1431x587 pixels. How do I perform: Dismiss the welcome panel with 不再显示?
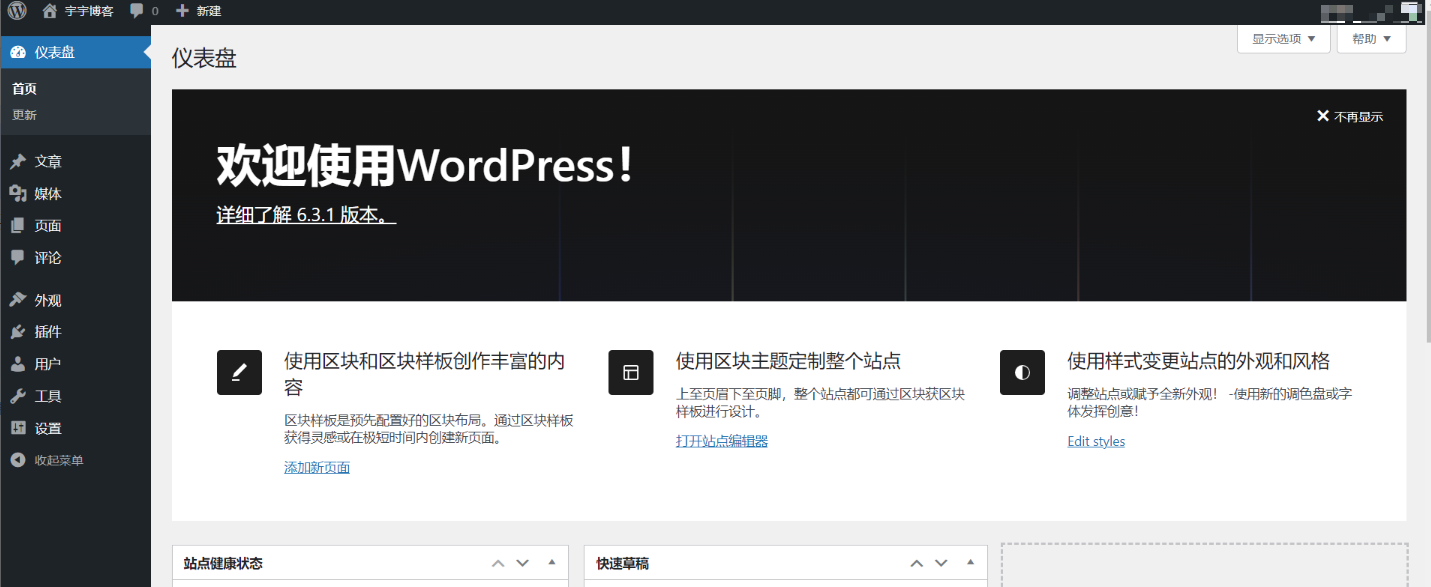(x=1350, y=116)
